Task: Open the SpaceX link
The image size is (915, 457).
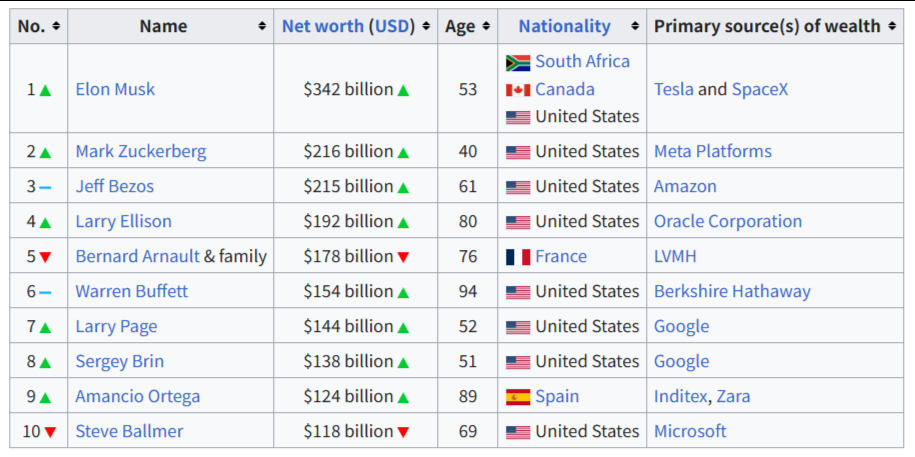Action: click(760, 89)
